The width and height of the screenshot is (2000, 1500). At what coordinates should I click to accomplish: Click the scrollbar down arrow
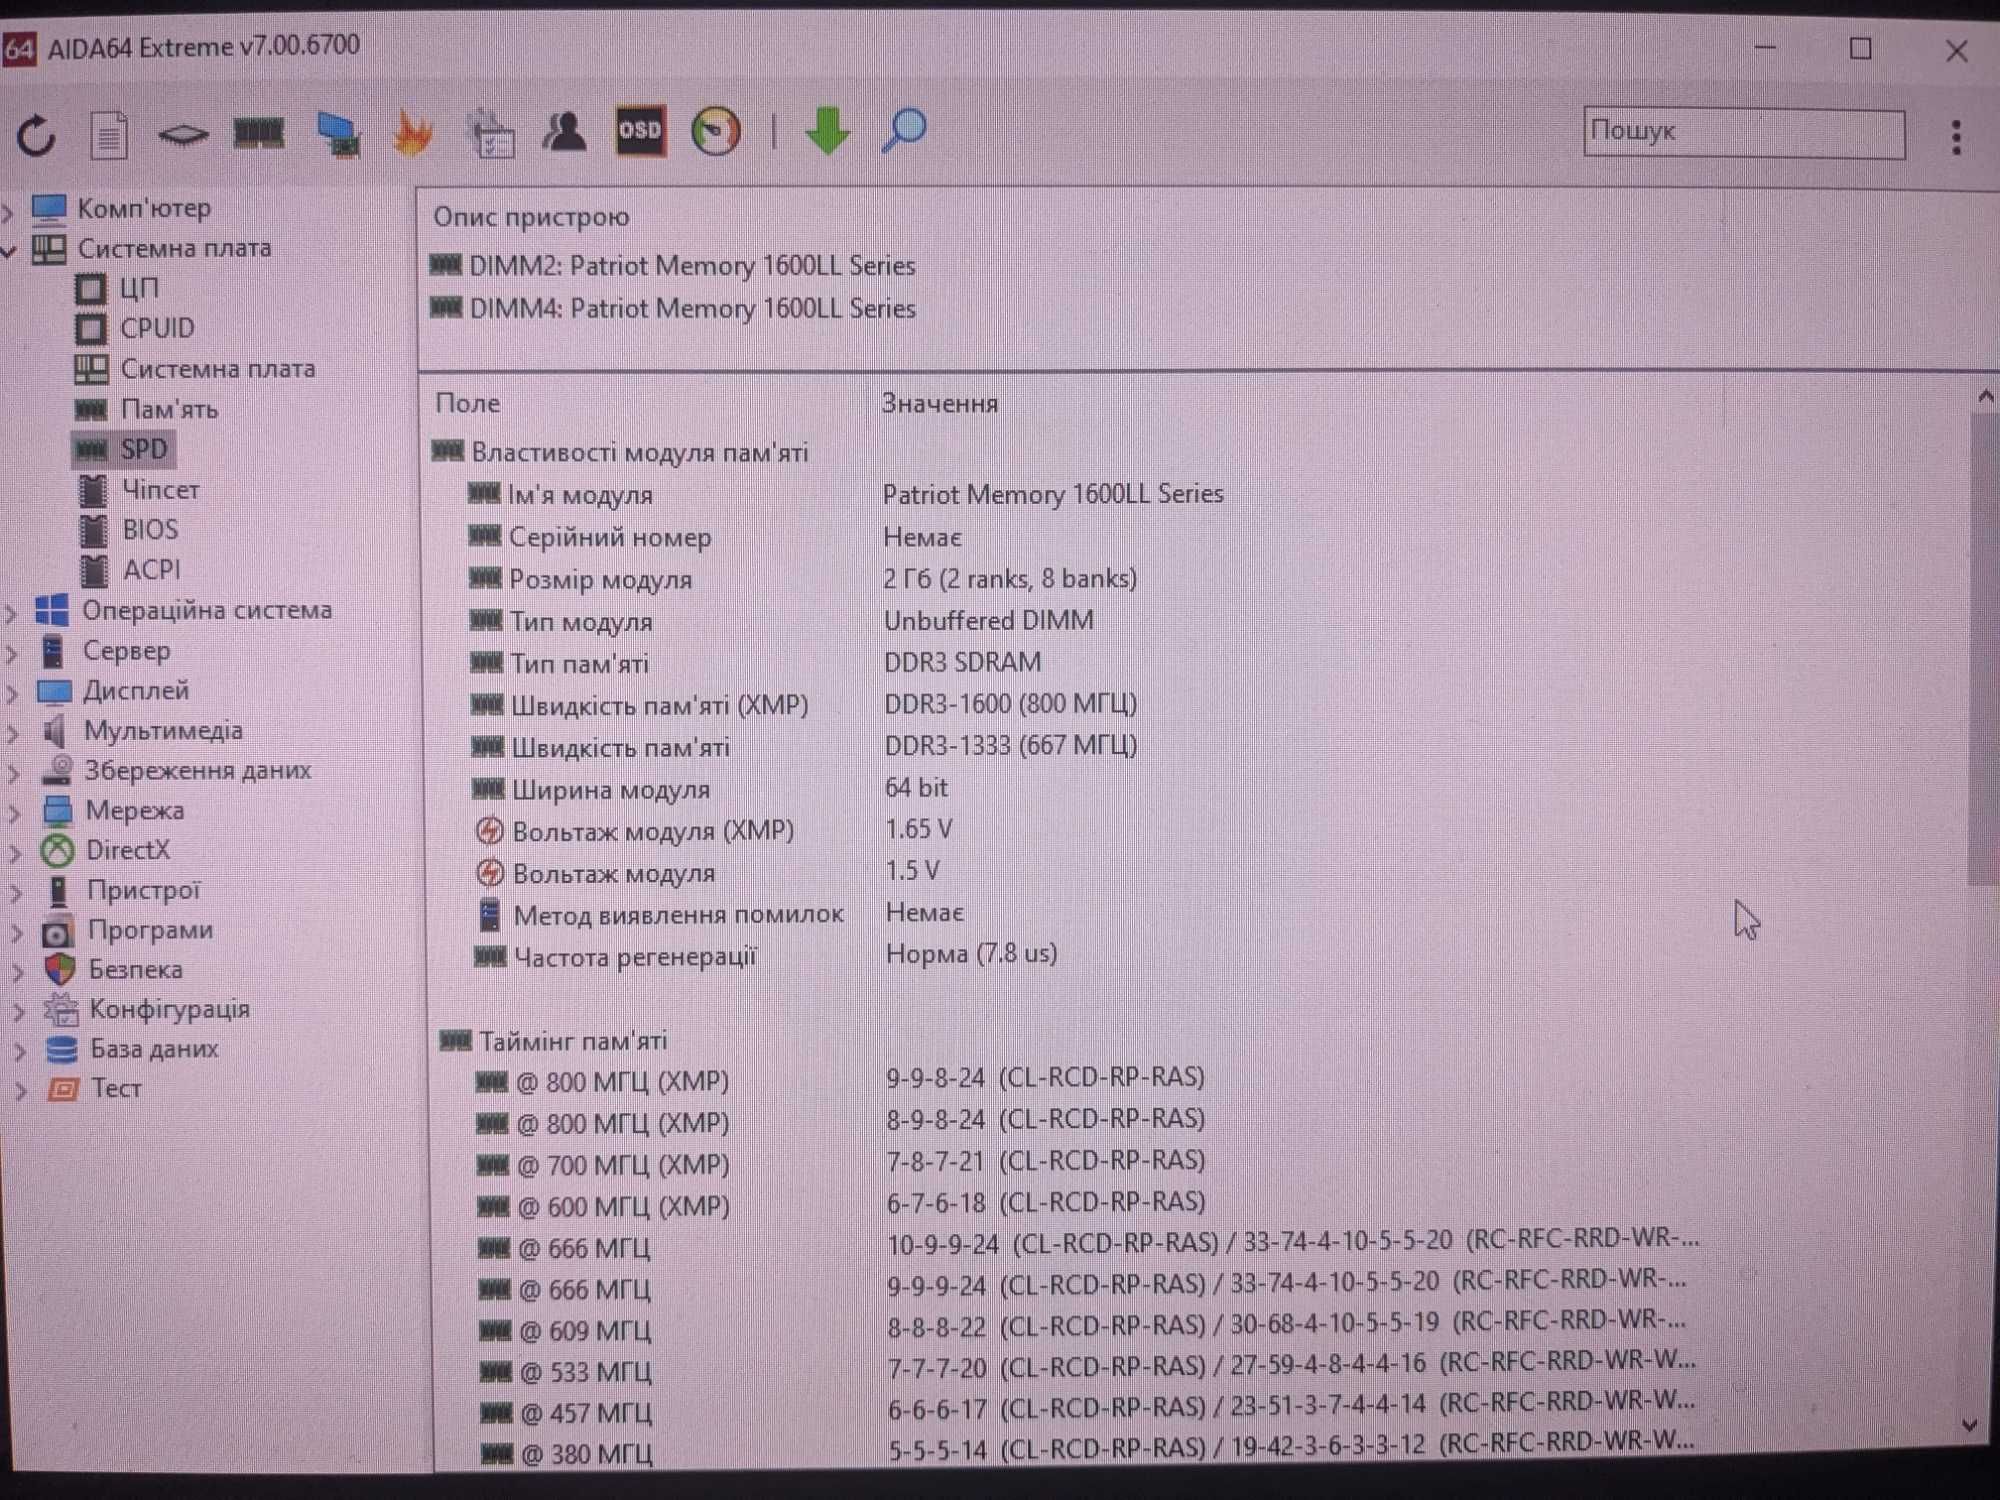[1970, 1425]
